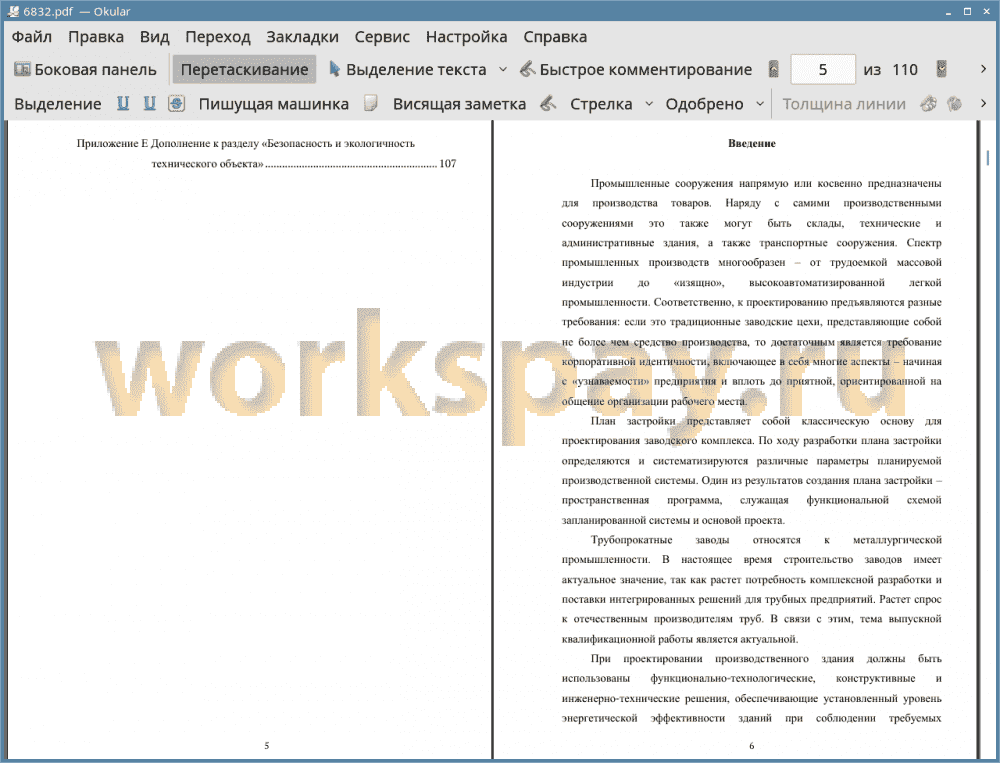Click the Okular app icon in the title bar

[13, 11]
